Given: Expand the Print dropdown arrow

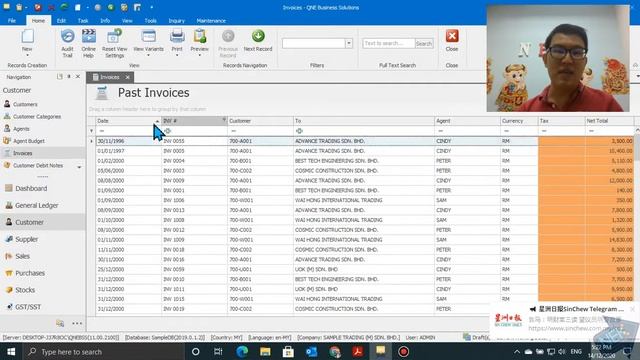Looking at the screenshot, I should click(x=177, y=55).
